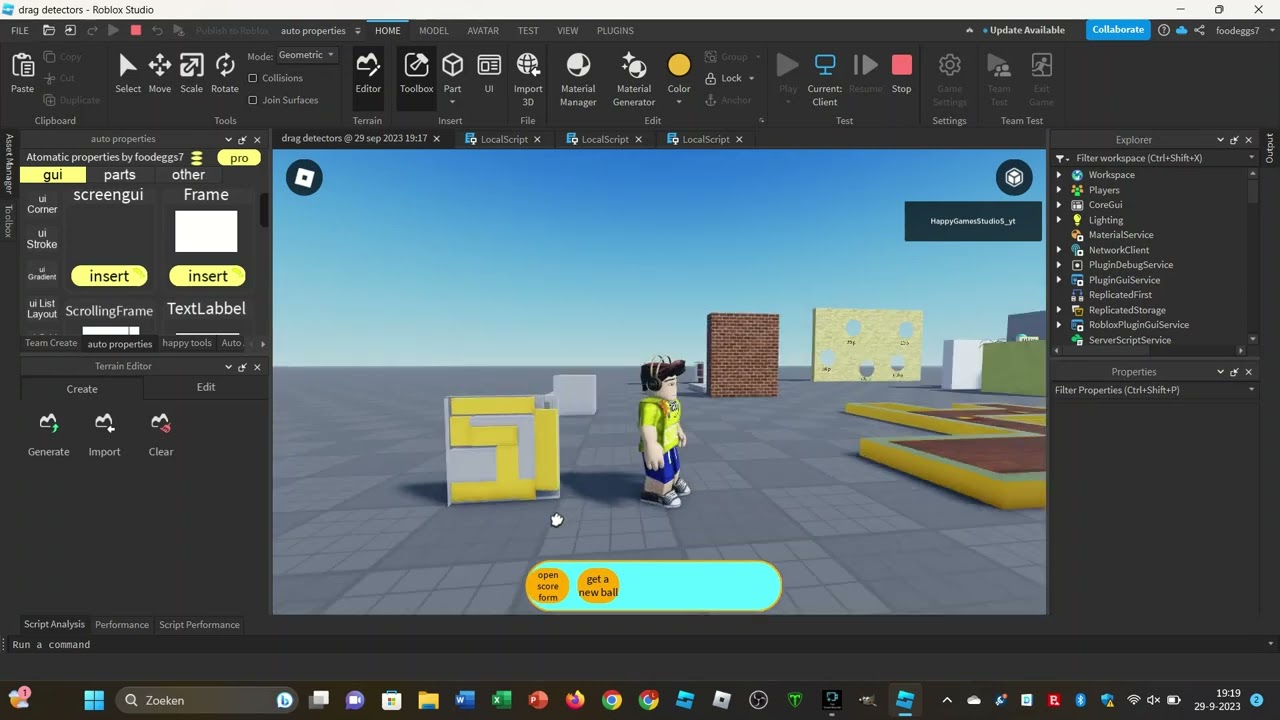Viewport: 1280px width, 720px height.
Task: Click the yellow 'pro' button
Action: (x=239, y=158)
